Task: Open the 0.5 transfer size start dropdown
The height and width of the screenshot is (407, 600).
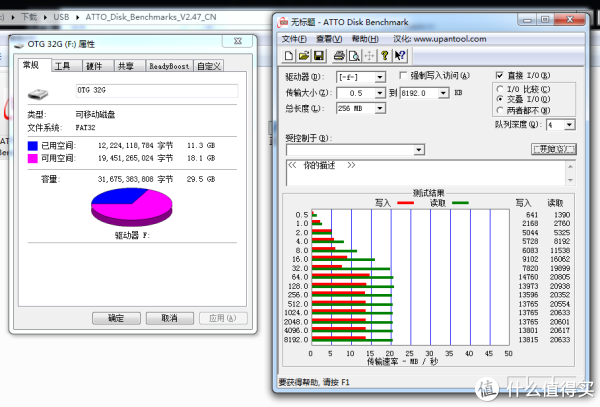Action: pyautogui.click(x=380, y=93)
